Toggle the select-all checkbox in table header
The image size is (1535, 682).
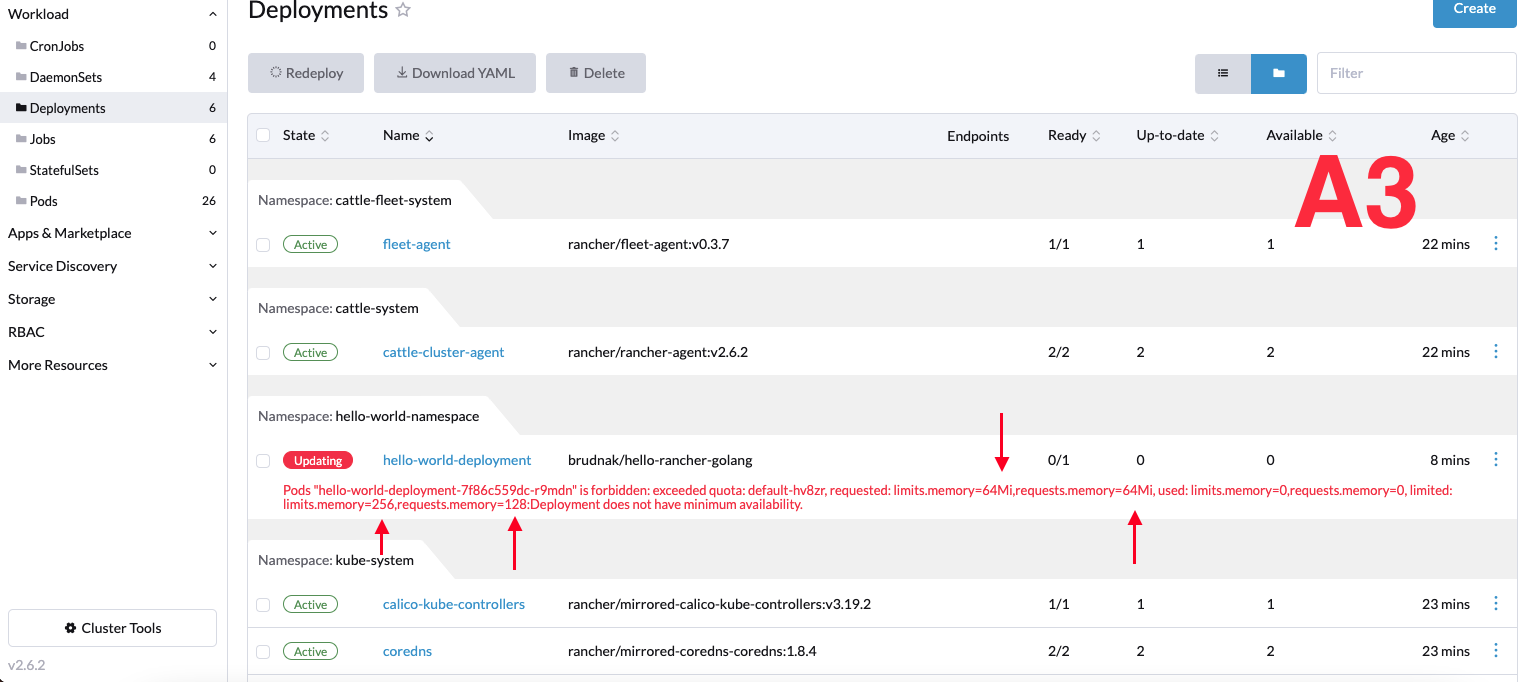262,135
